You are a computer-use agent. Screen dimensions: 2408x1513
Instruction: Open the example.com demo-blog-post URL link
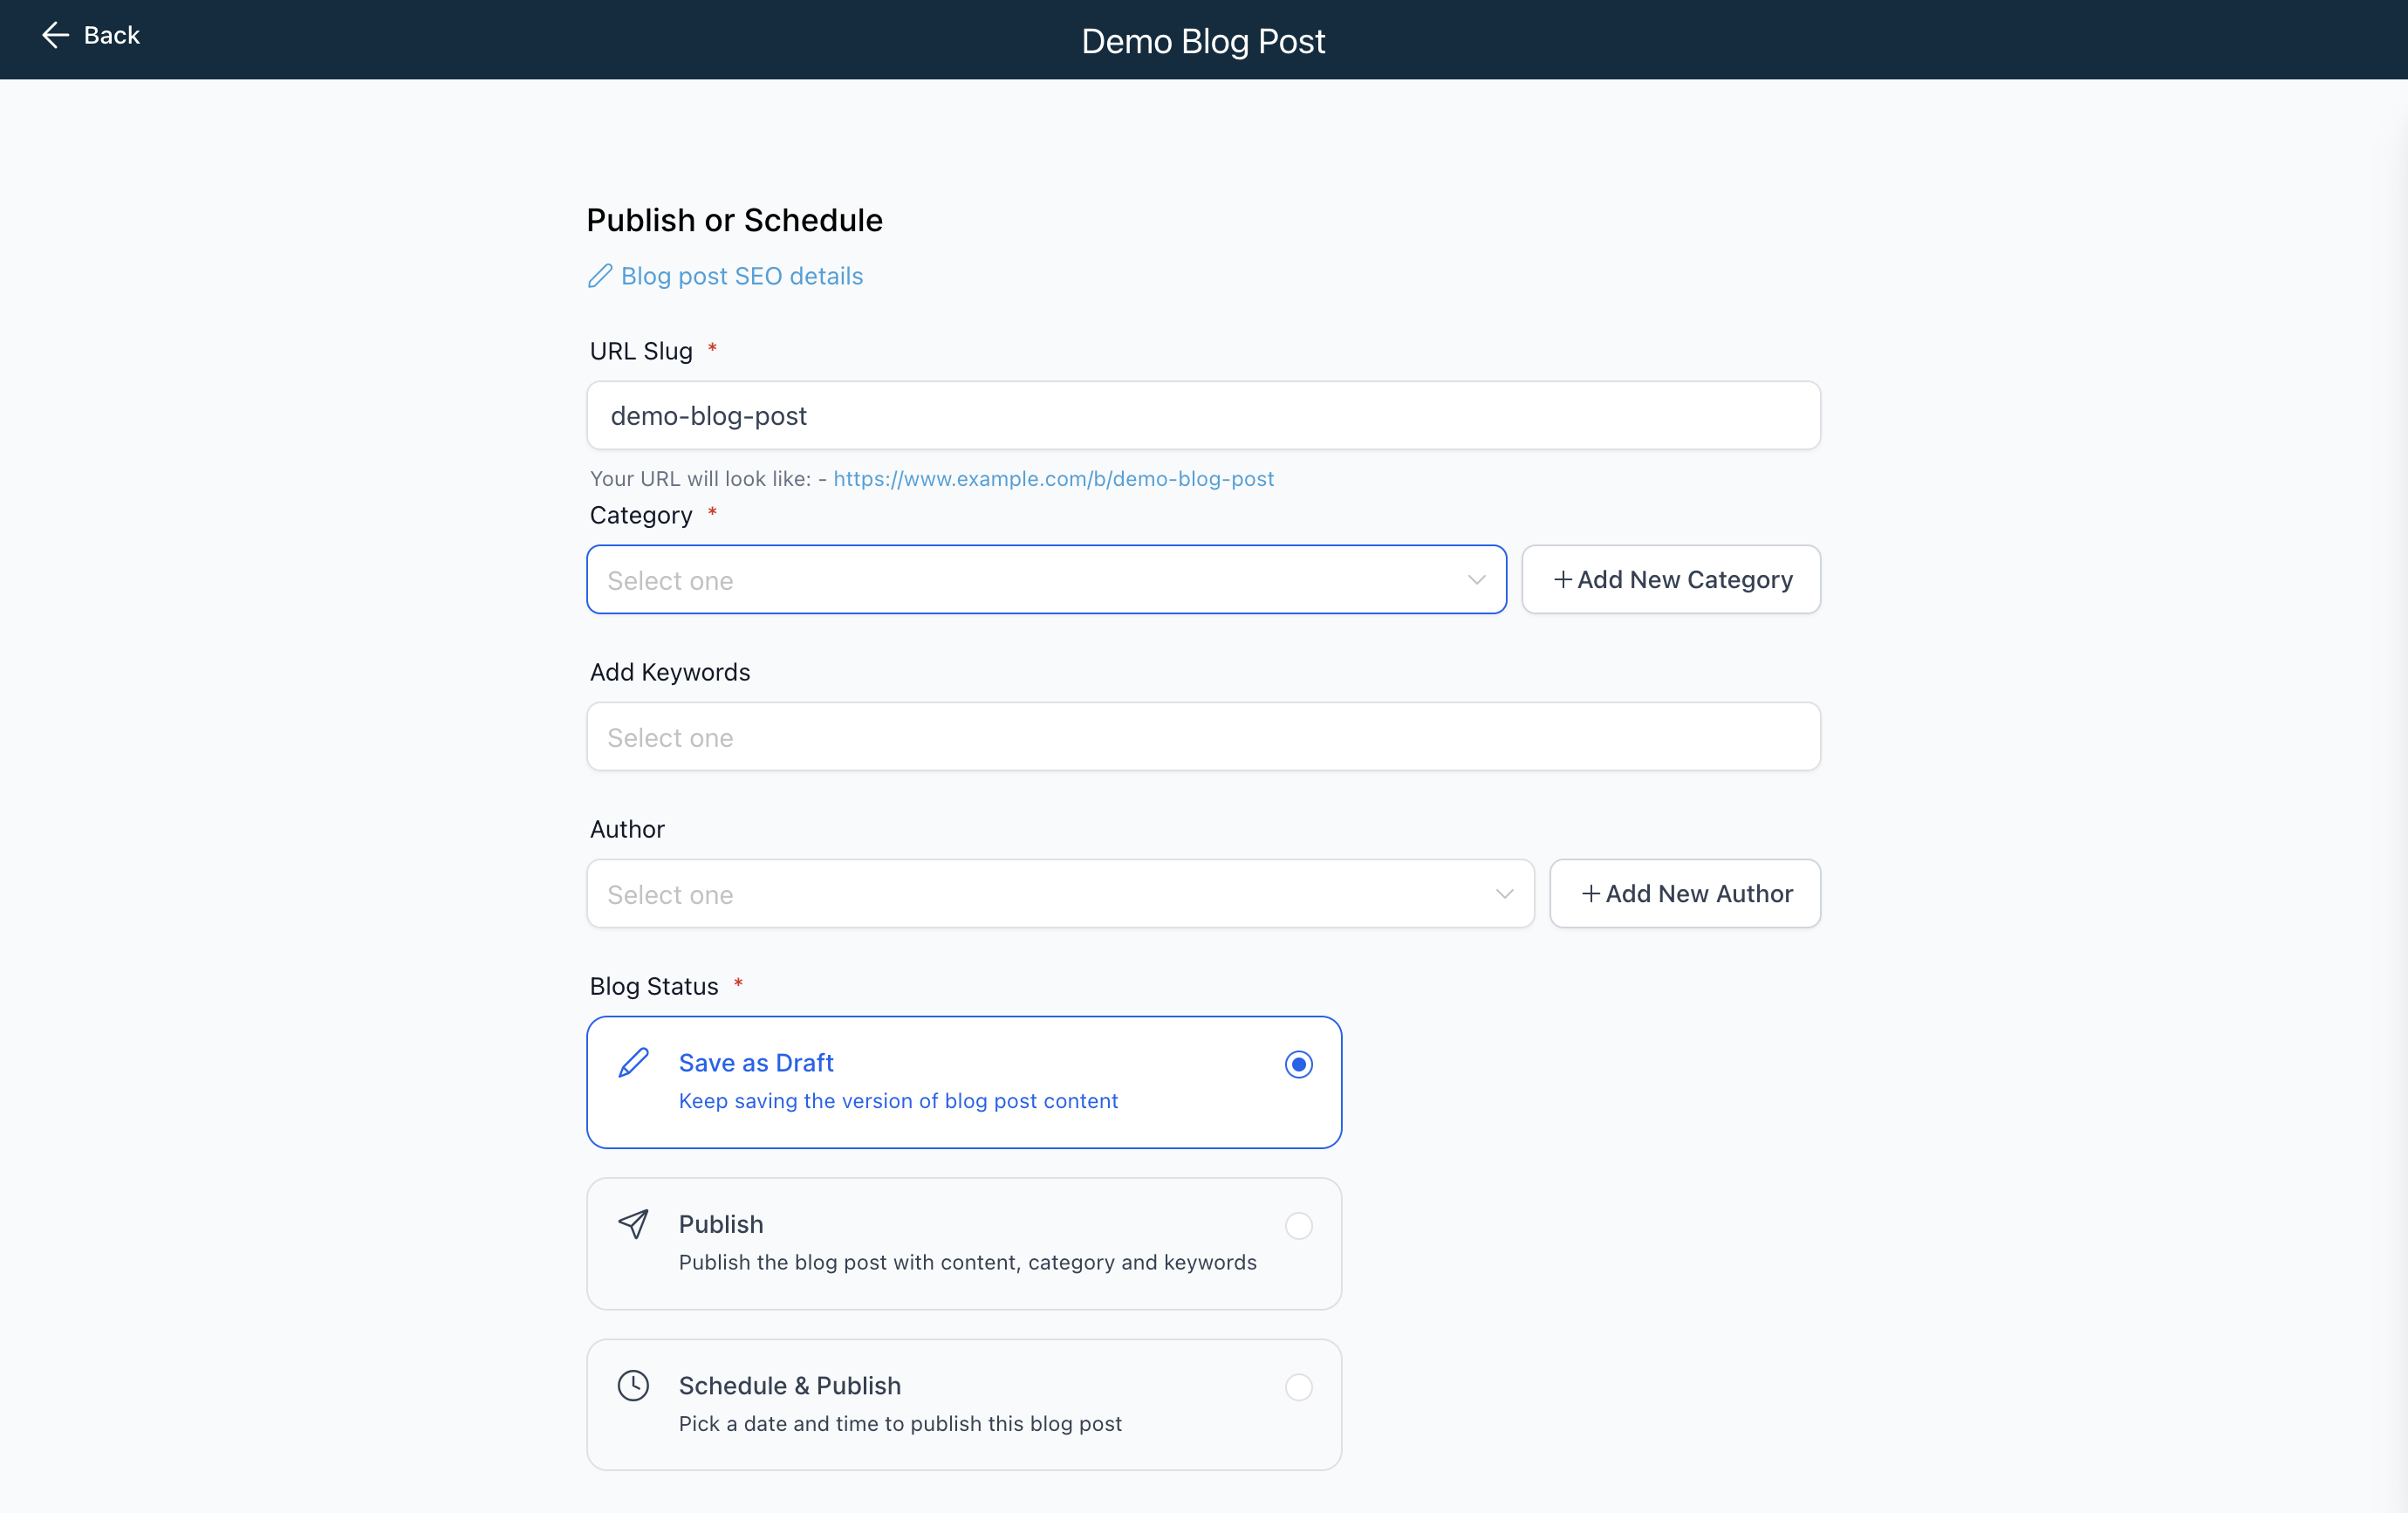(x=1054, y=479)
